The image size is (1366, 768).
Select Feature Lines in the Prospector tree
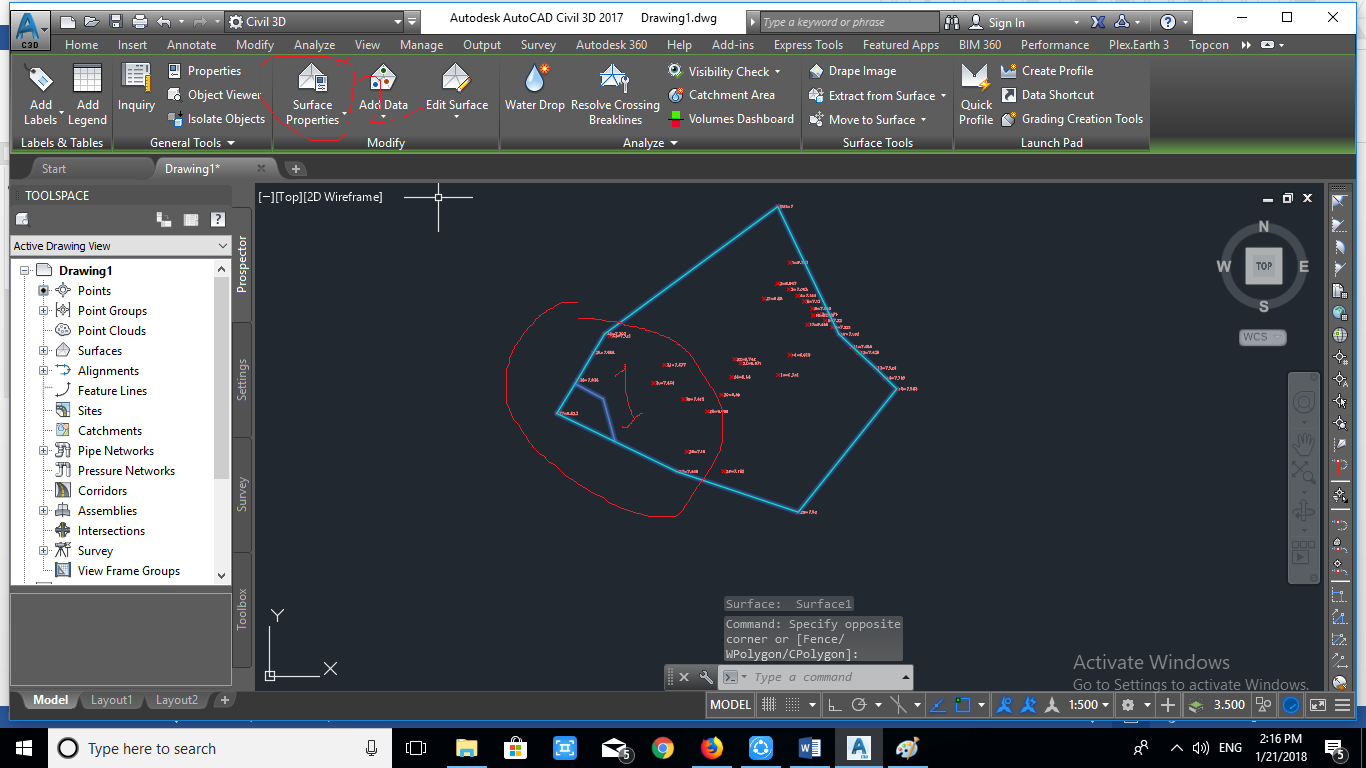click(112, 391)
